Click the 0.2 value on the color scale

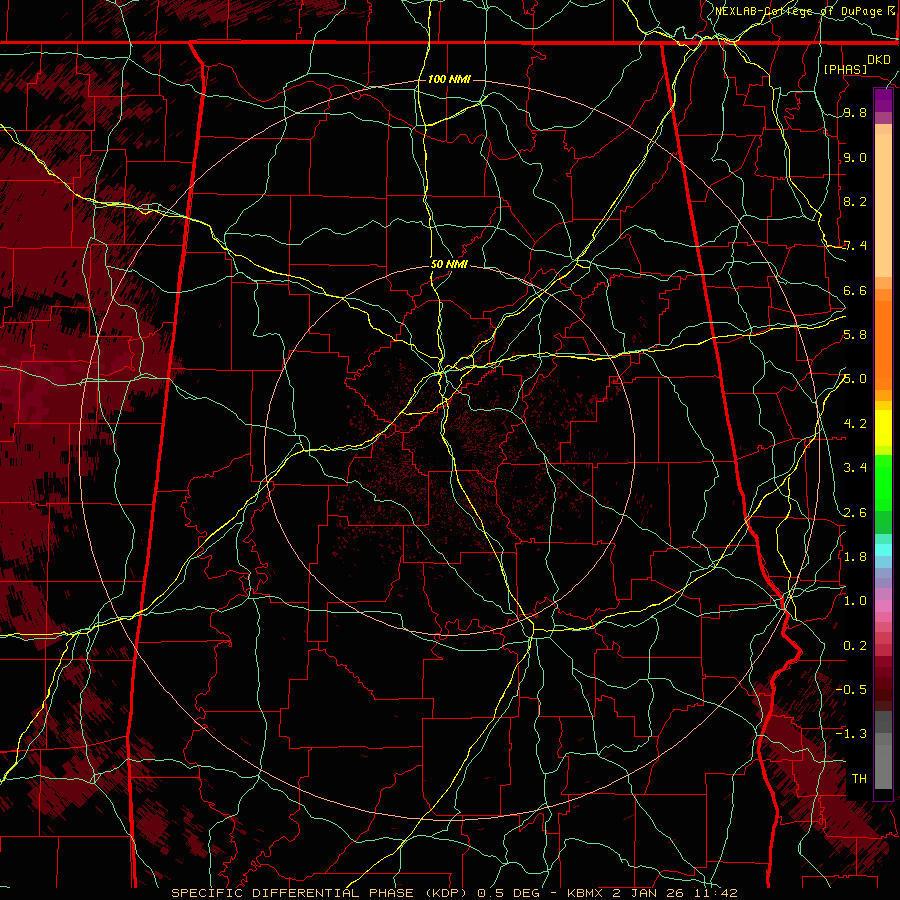[855, 645]
